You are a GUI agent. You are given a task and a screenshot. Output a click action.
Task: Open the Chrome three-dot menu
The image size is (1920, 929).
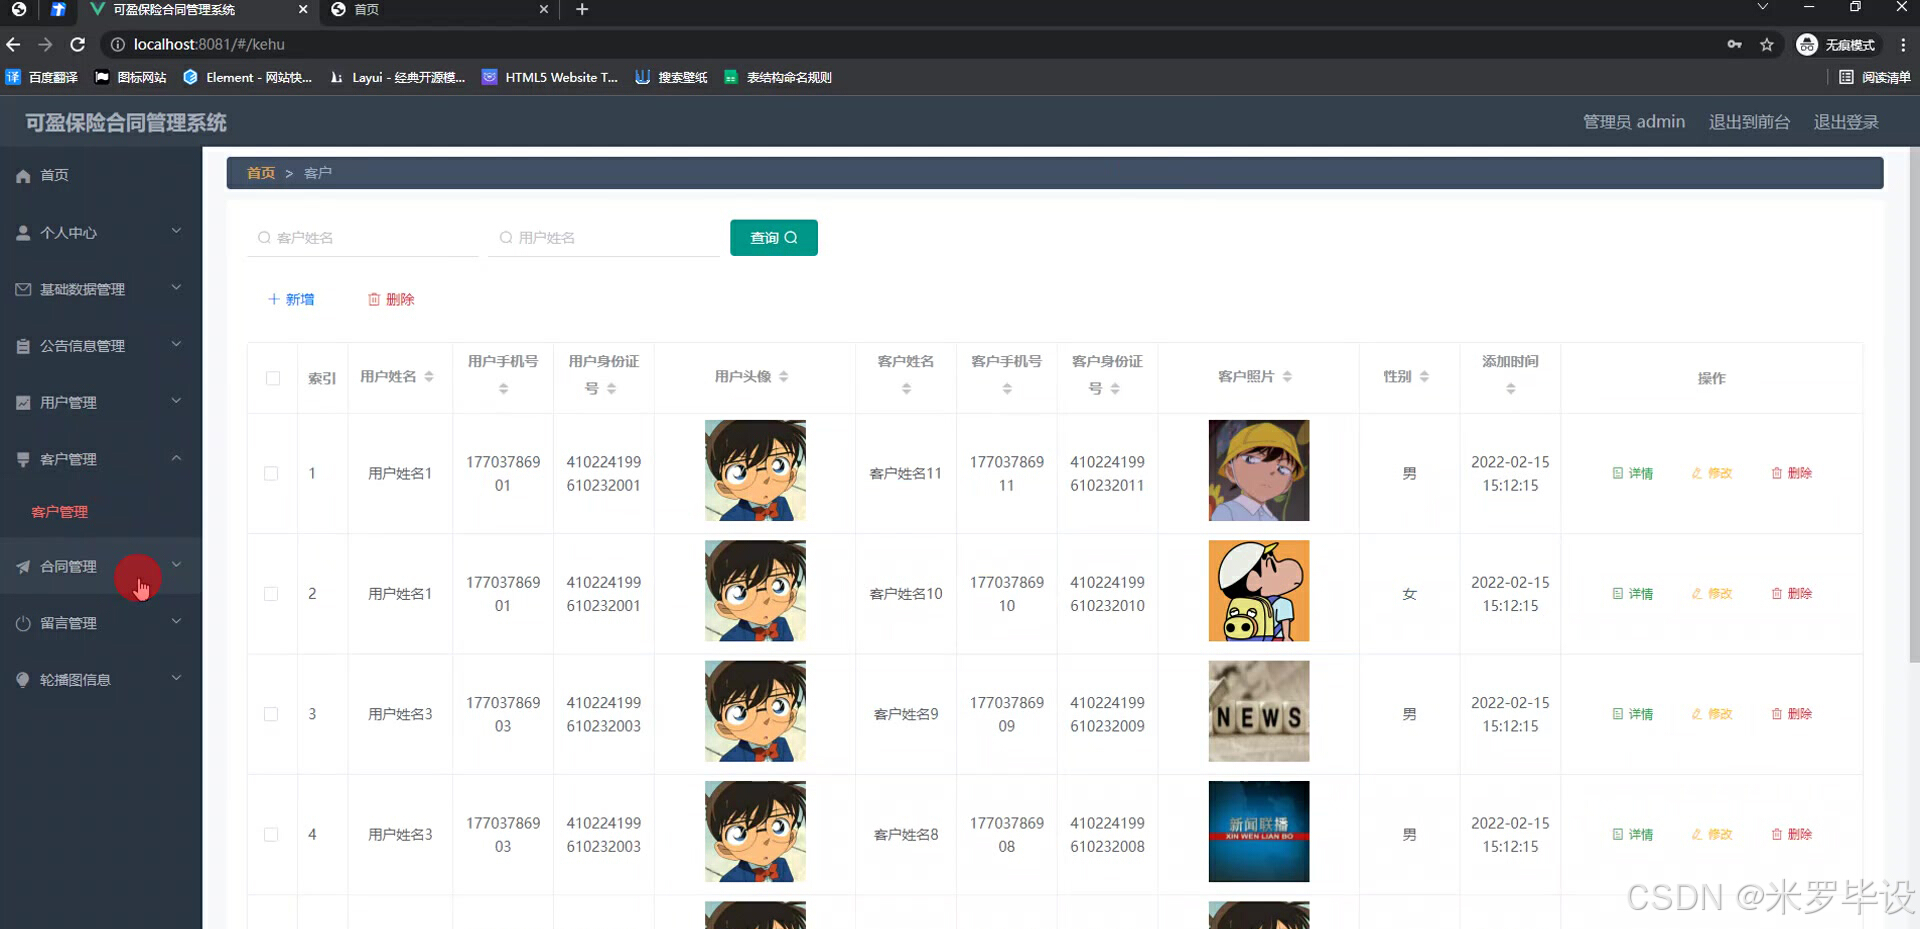[x=1903, y=44]
